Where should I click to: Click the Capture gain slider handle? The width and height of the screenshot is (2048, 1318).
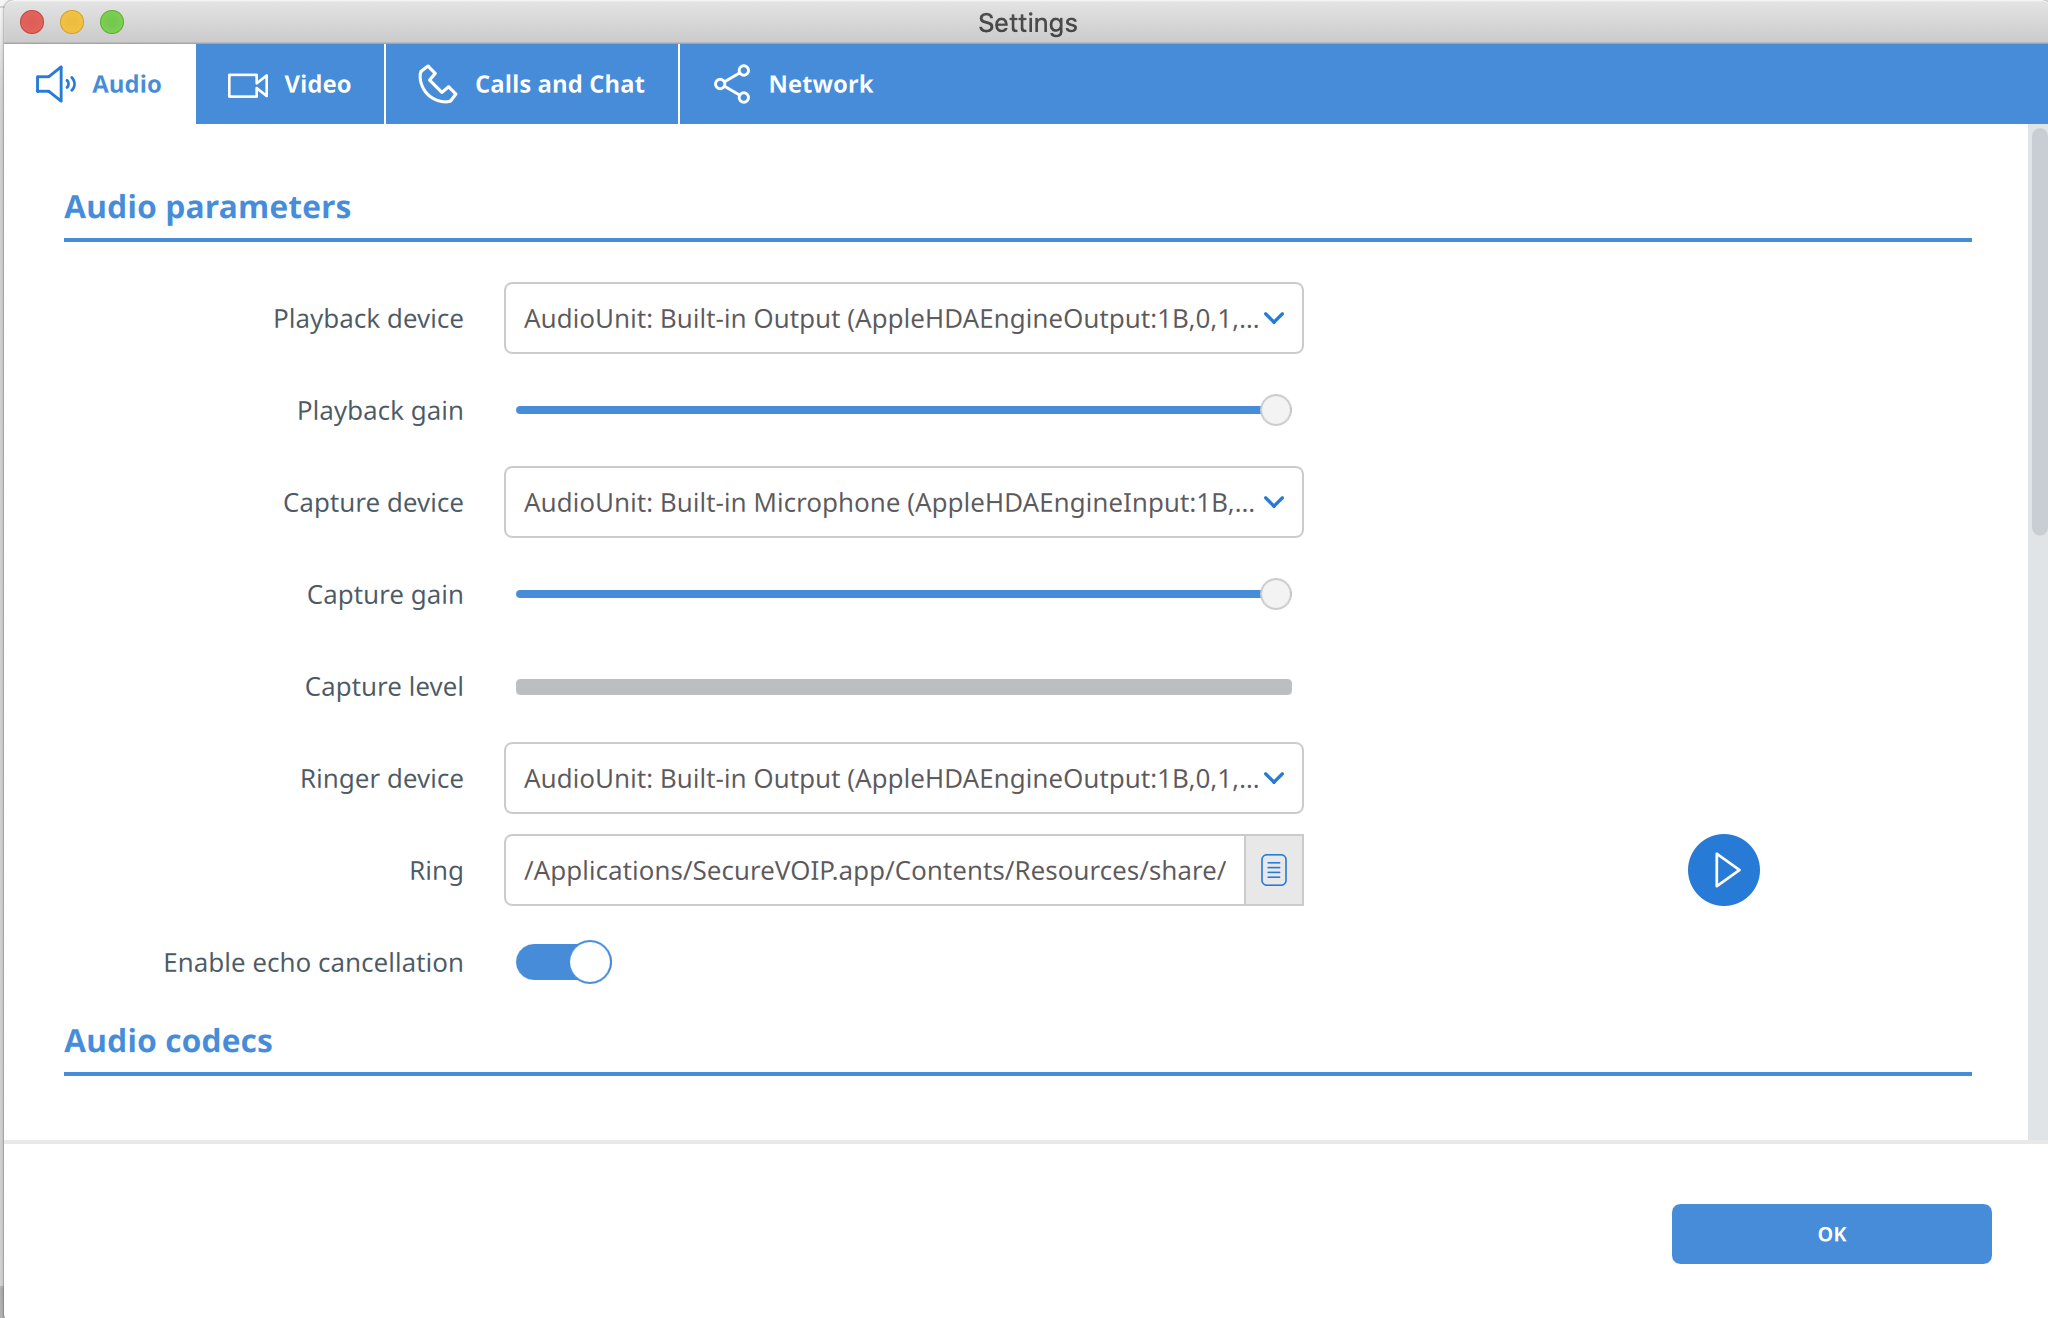pos(1276,594)
